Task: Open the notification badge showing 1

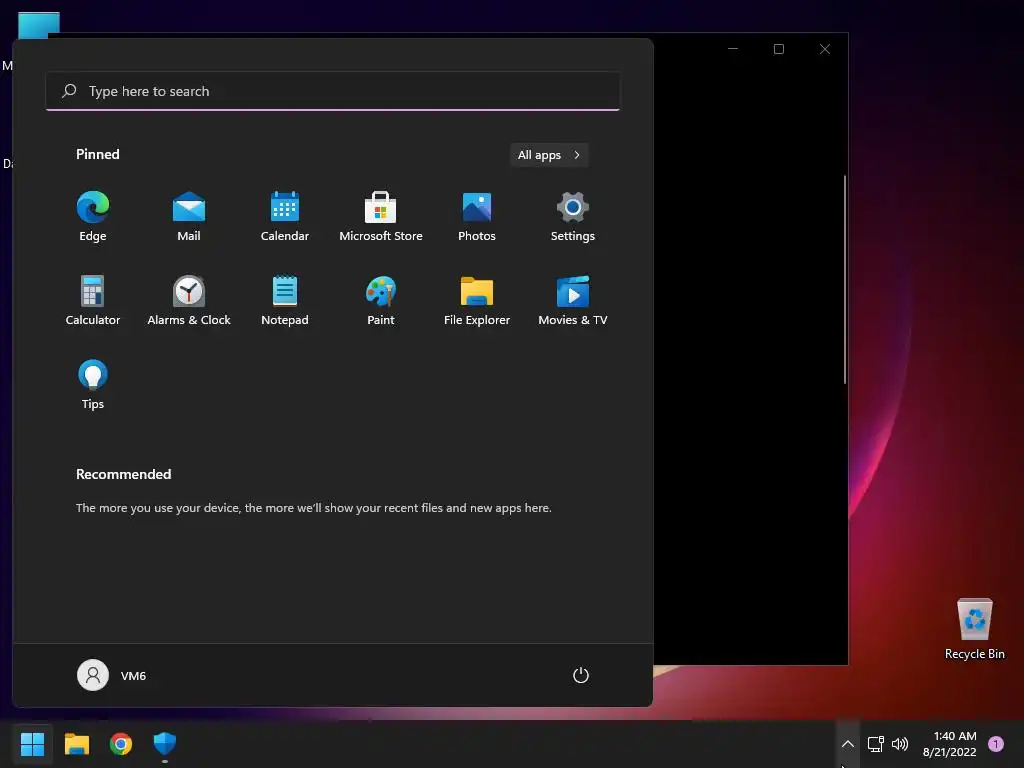Action: [x=996, y=744]
